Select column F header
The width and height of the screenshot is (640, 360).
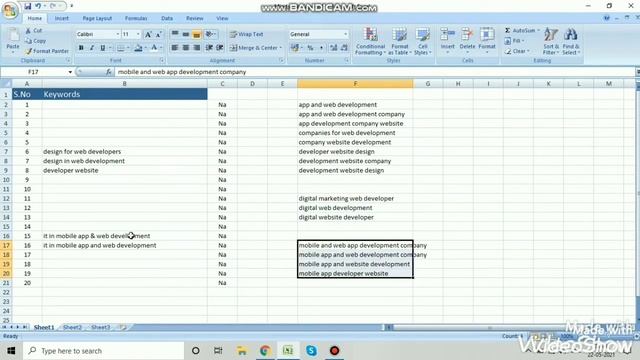coord(355,84)
